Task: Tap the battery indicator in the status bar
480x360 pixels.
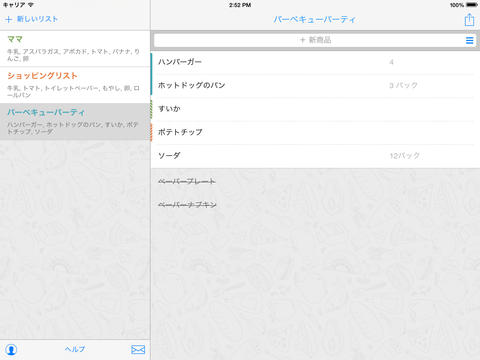Action: [472, 5]
